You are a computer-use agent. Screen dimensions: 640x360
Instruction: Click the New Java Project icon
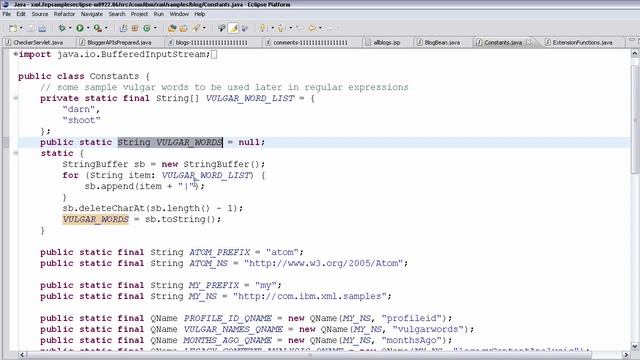123,28
